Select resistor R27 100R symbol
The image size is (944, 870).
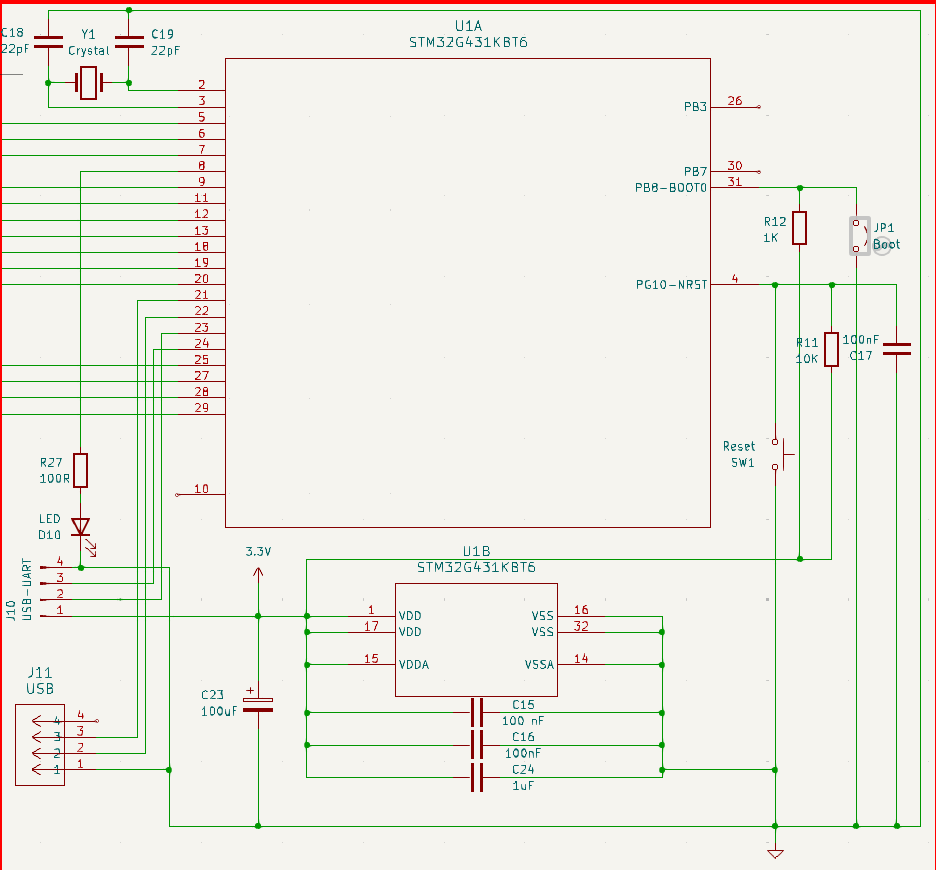coord(81,471)
